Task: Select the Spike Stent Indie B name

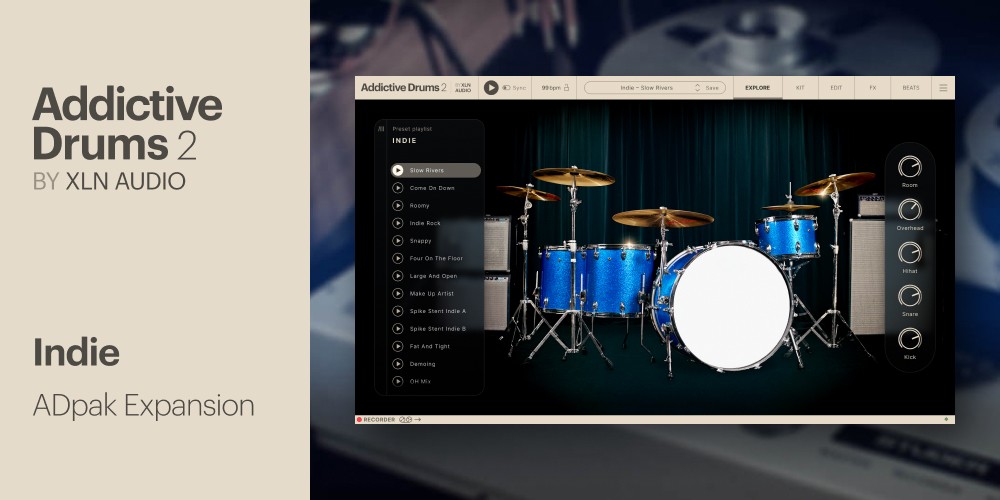Action: pos(438,328)
